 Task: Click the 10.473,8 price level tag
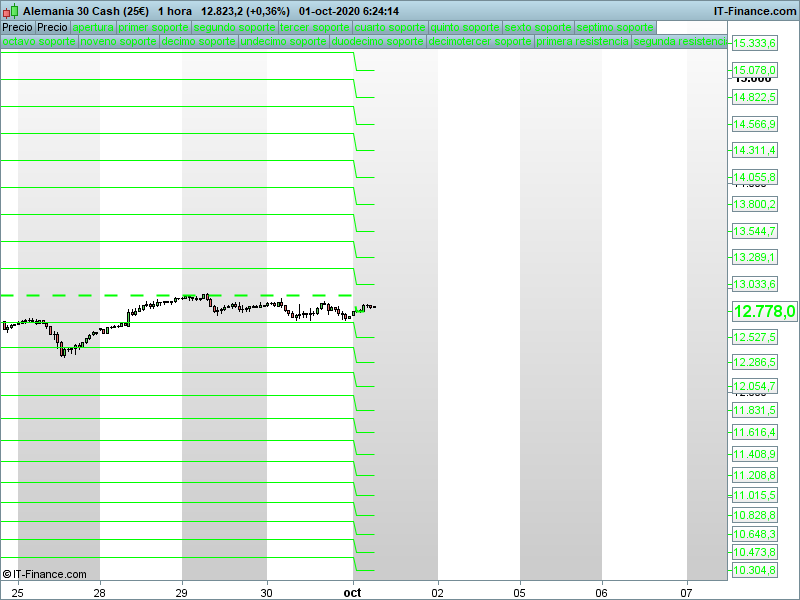(755, 552)
